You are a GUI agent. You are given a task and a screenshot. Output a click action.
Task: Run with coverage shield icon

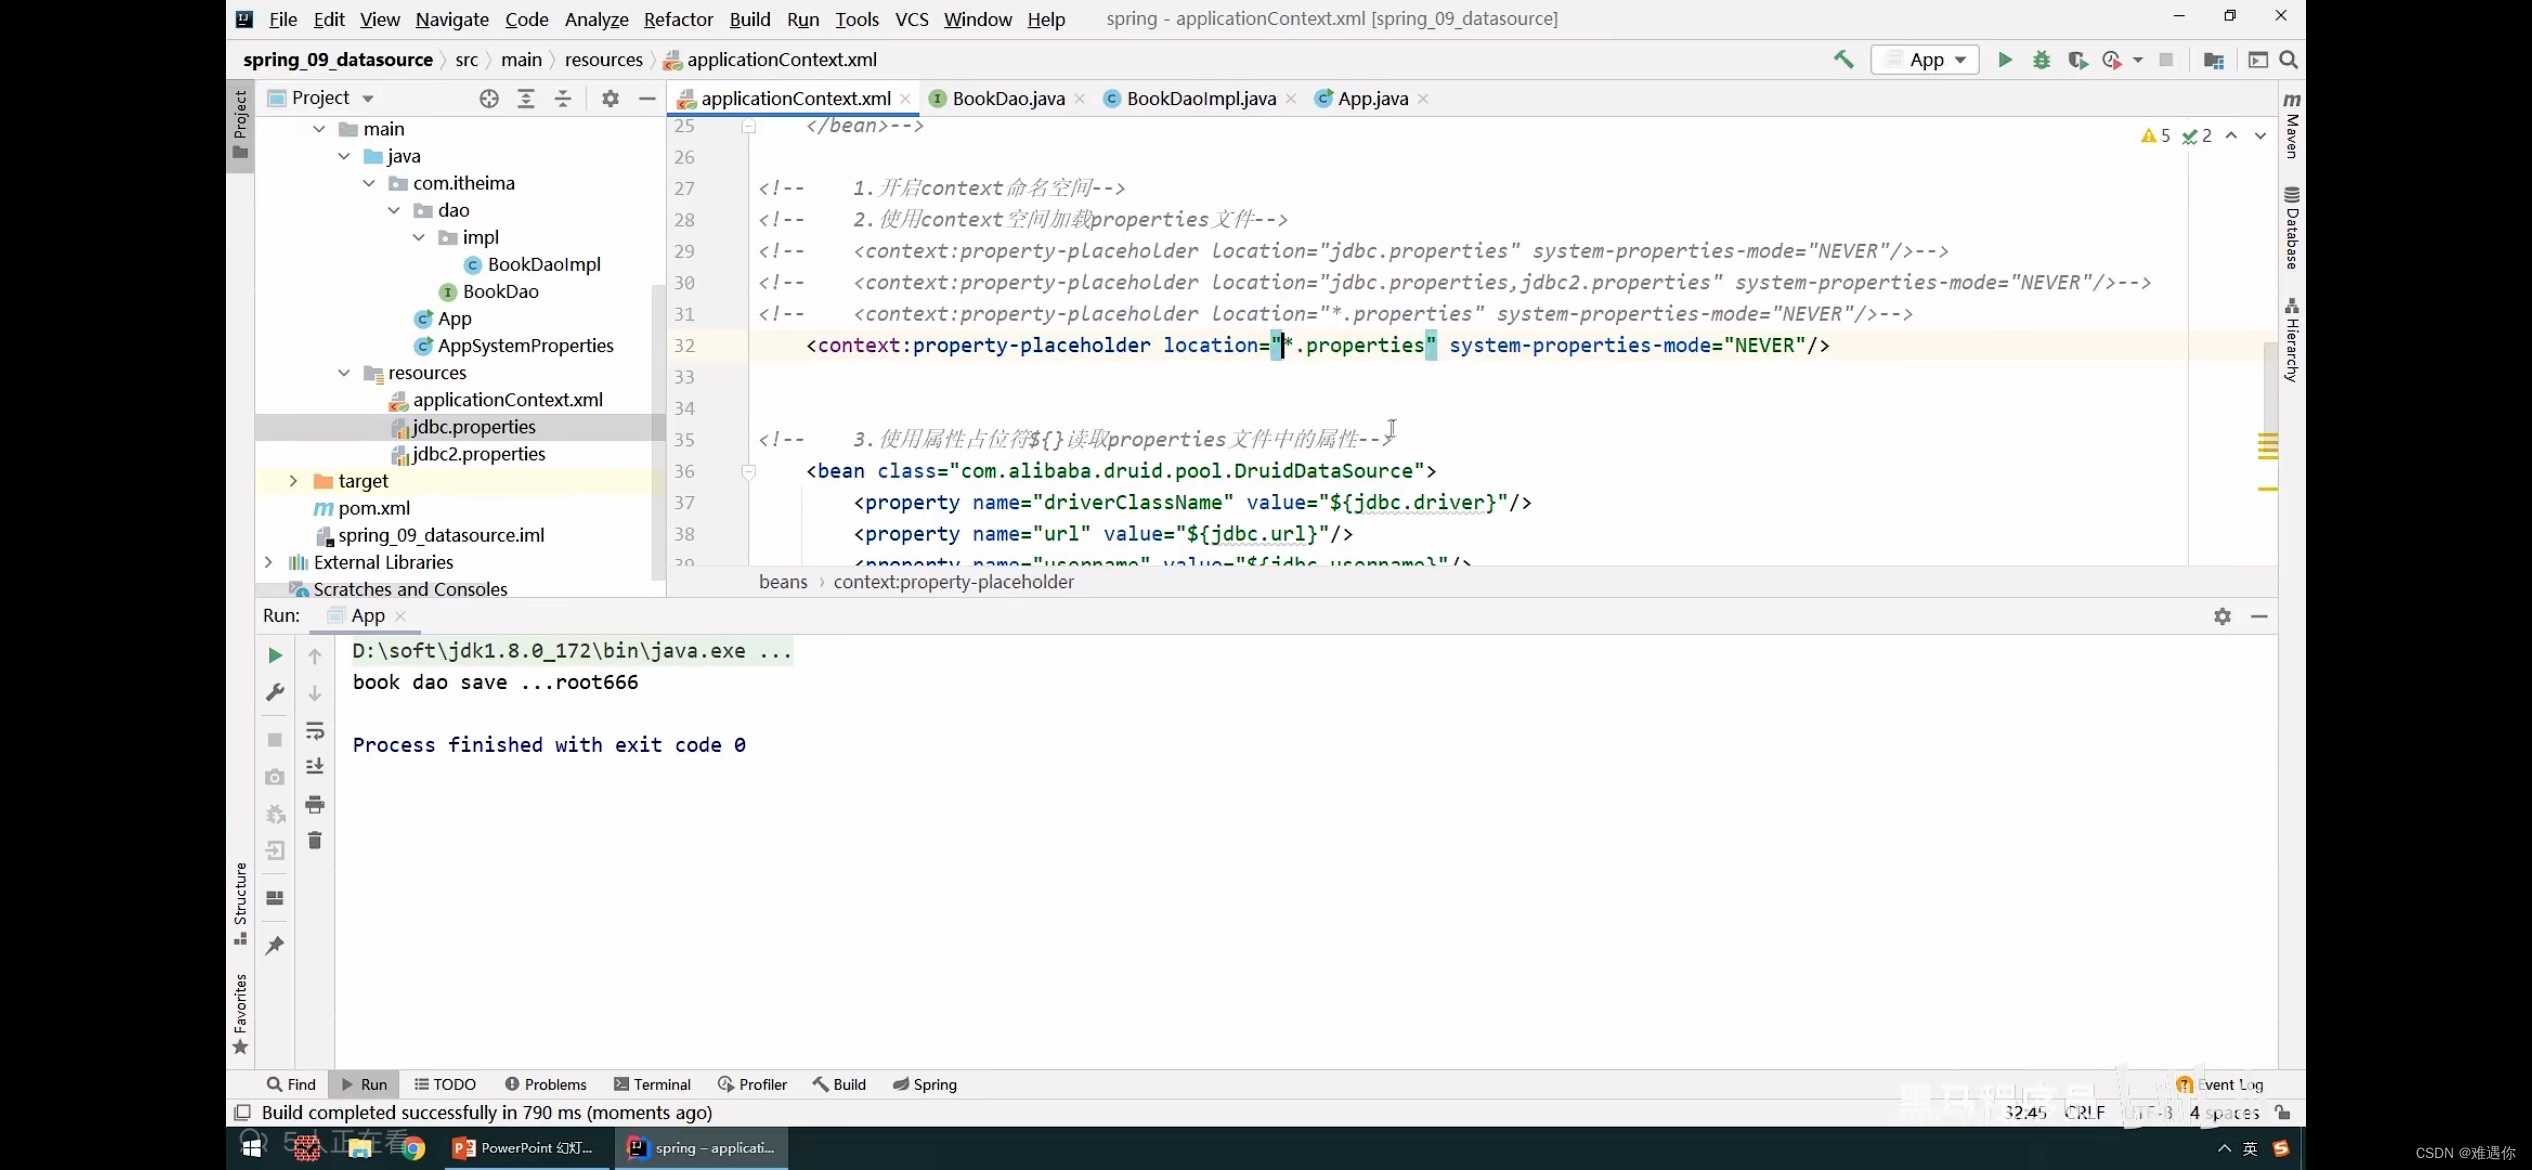tap(2077, 60)
